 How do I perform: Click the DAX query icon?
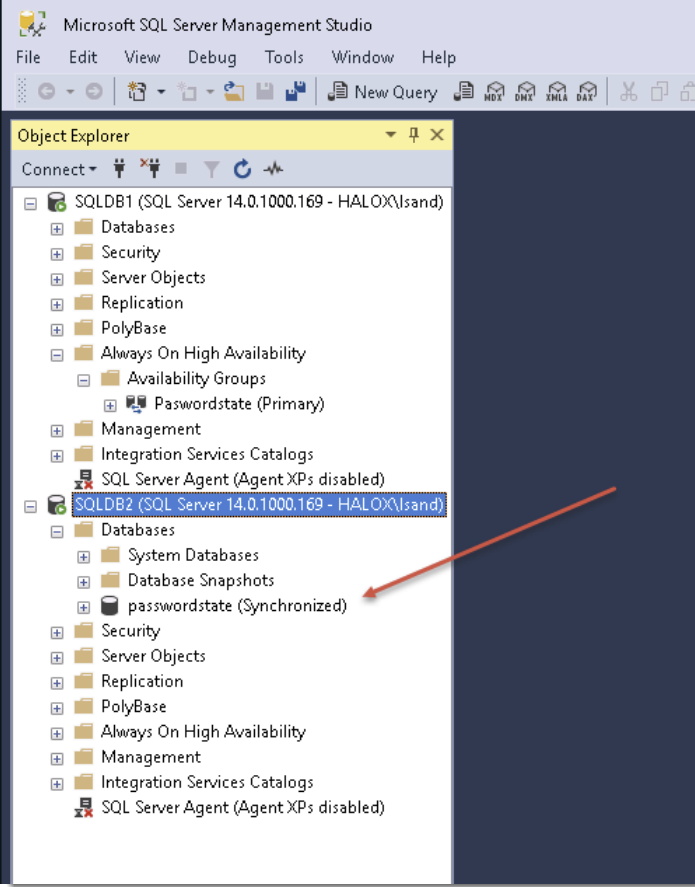tap(587, 92)
